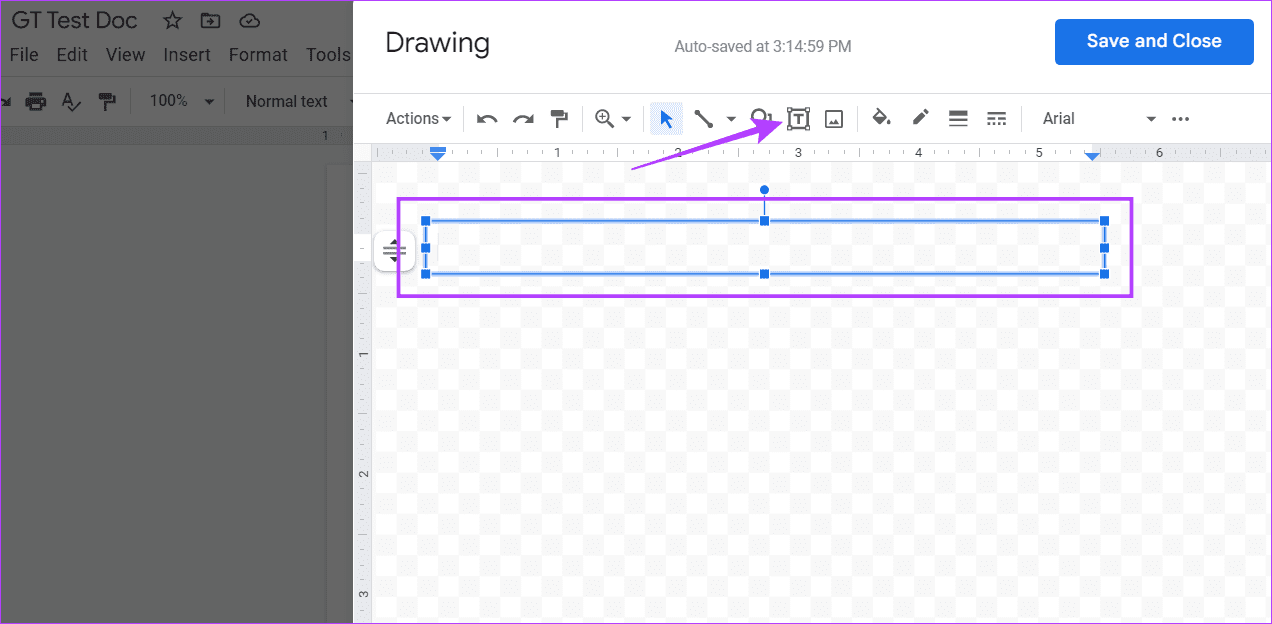This screenshot has width=1272, height=624.
Task: Click the Border dash icon
Action: click(996, 118)
